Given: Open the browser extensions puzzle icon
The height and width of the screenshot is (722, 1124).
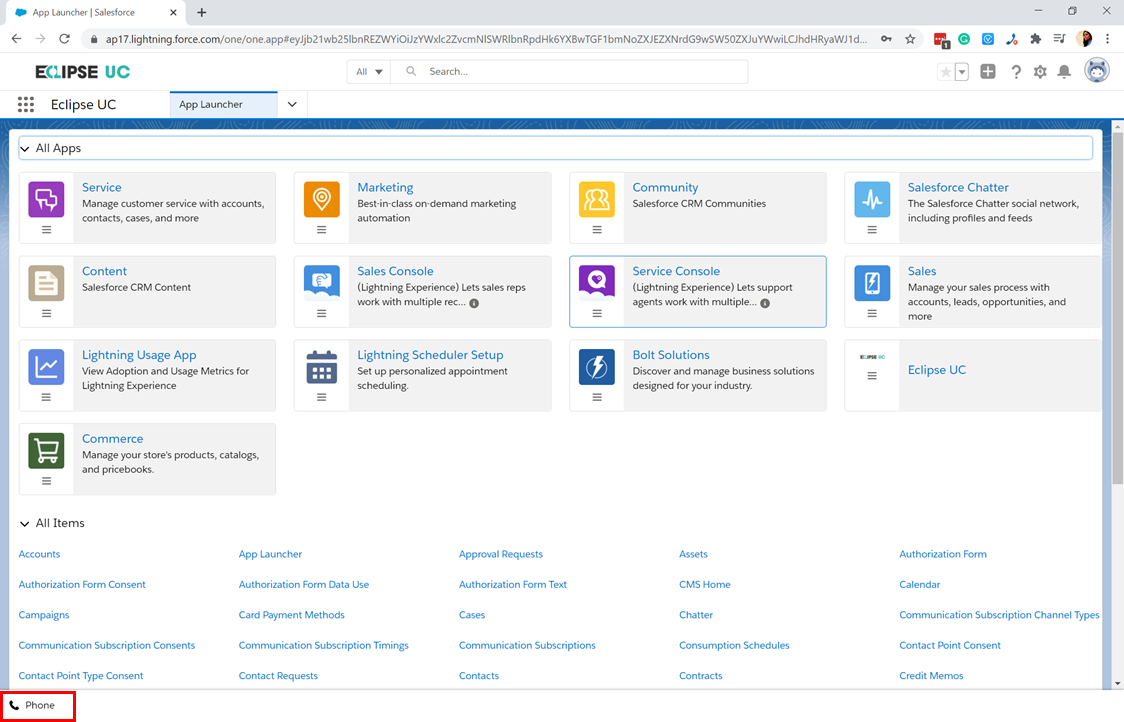Looking at the screenshot, I should [1035, 39].
